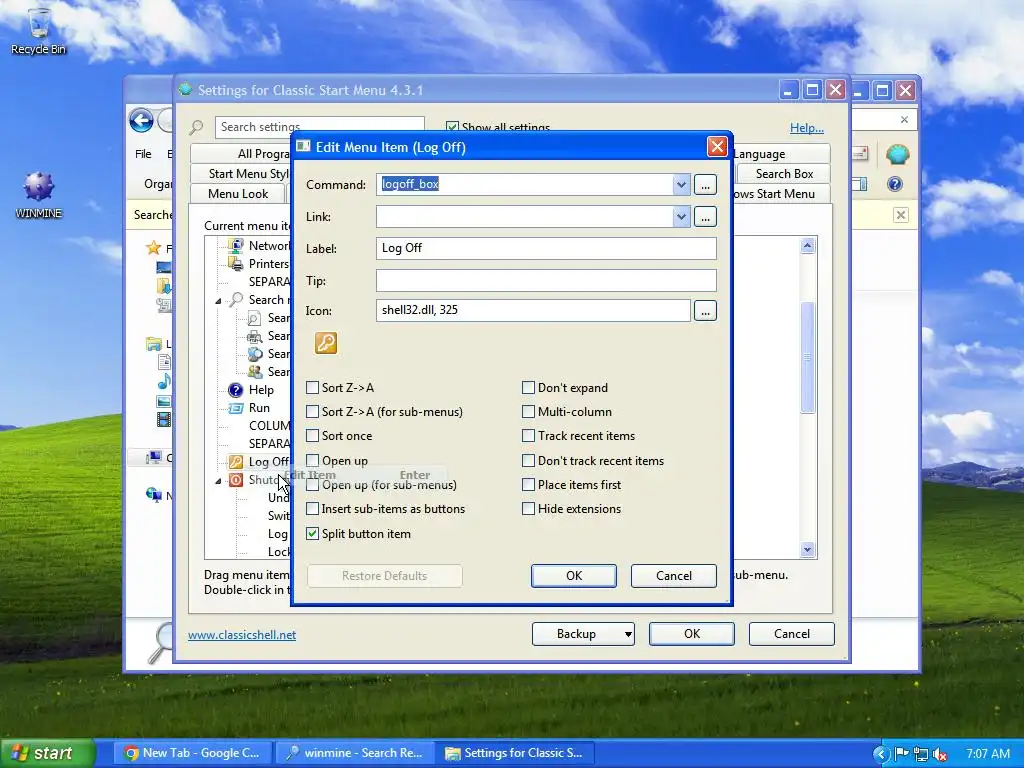Open the File menu in Explorer window
Image resolution: width=1024 pixels, height=768 pixels.
[143, 154]
